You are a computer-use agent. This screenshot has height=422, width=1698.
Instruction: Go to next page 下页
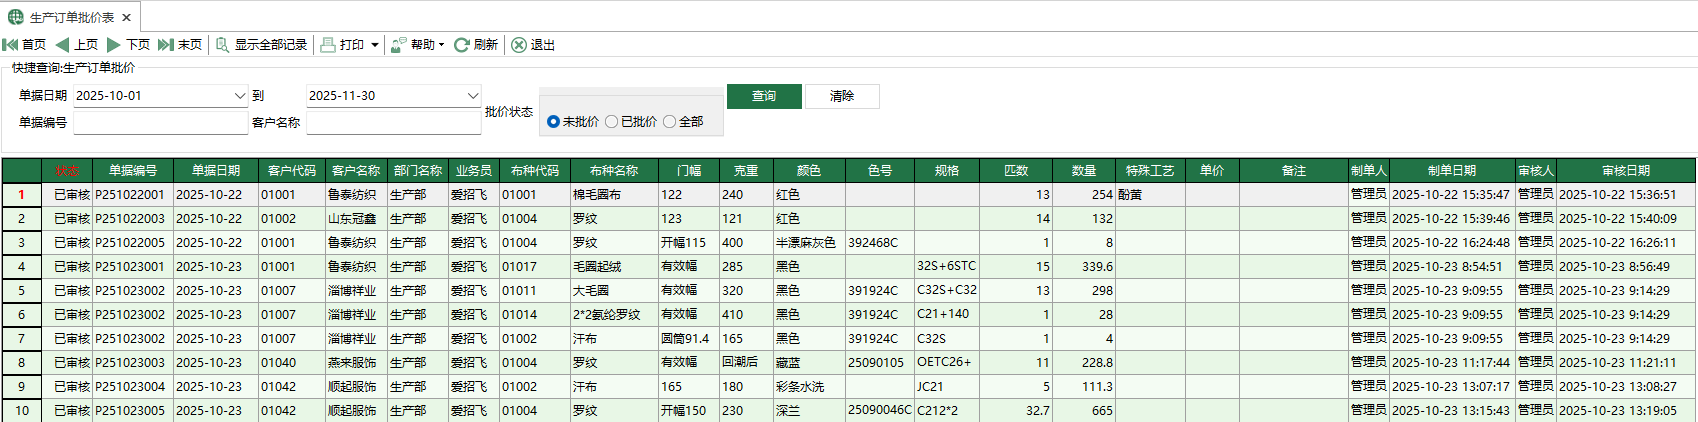[129, 45]
